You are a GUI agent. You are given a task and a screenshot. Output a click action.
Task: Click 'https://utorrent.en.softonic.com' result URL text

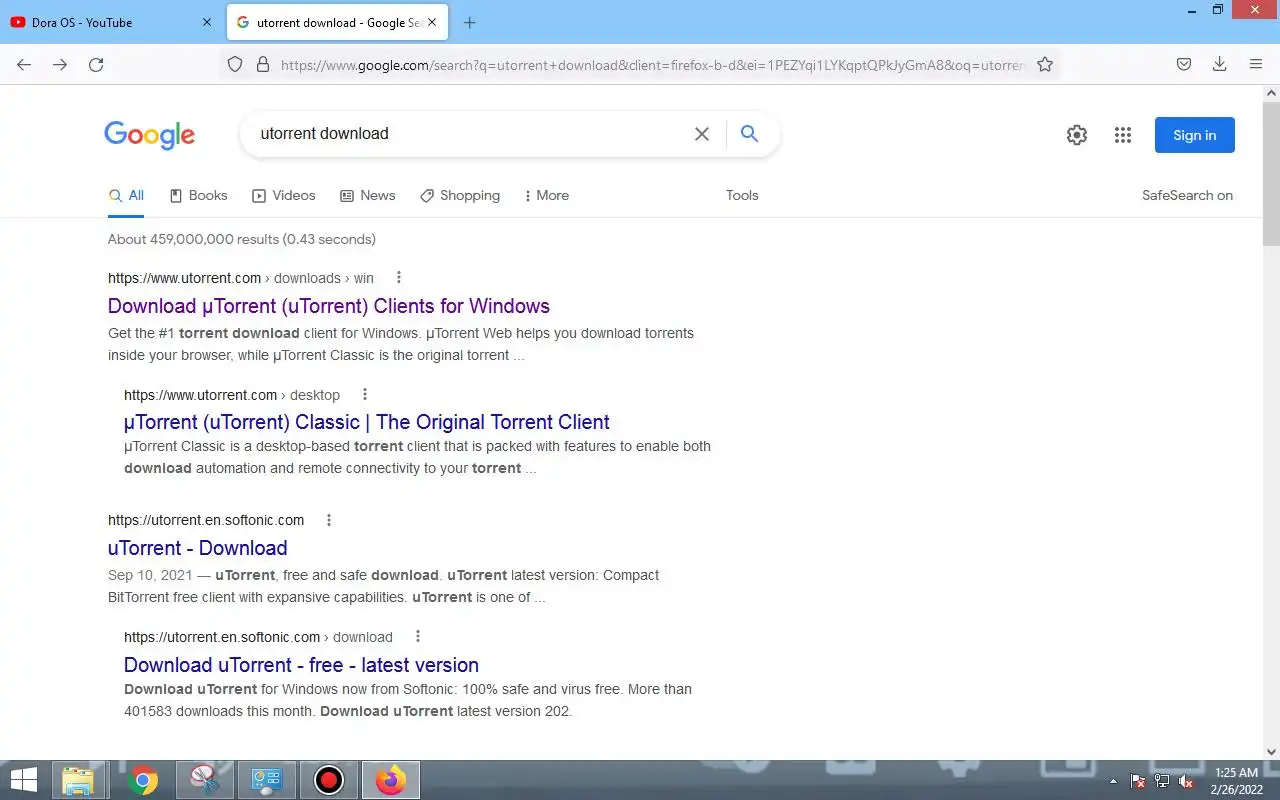pyautogui.click(x=206, y=520)
